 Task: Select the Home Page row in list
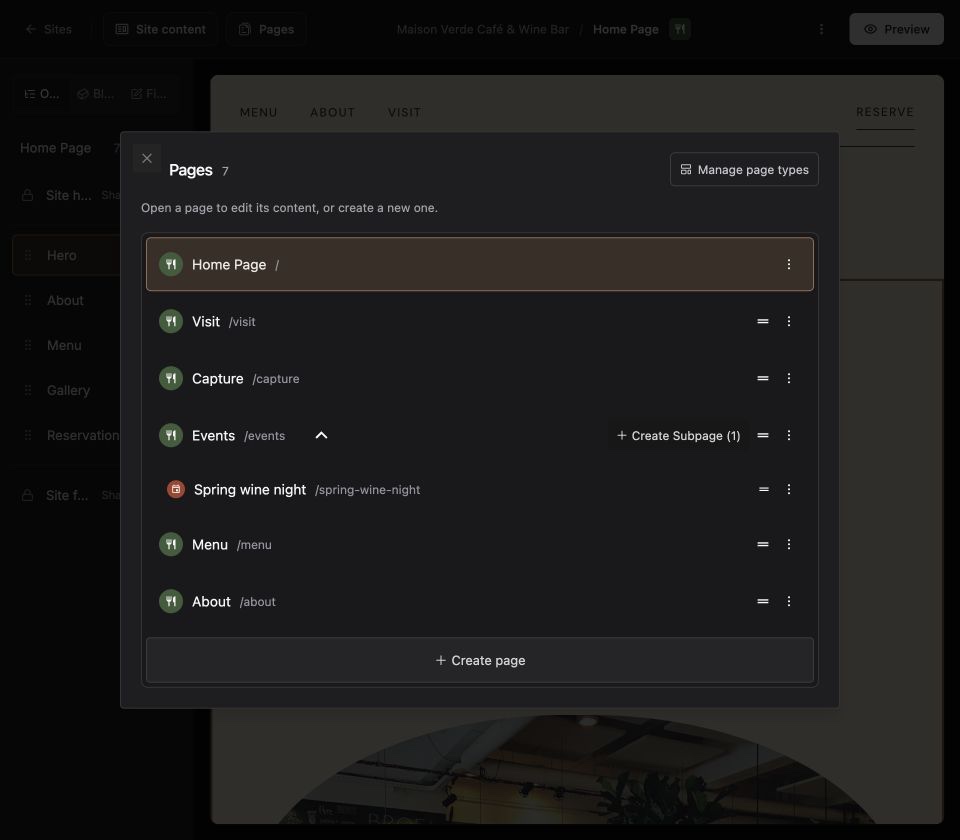(480, 264)
